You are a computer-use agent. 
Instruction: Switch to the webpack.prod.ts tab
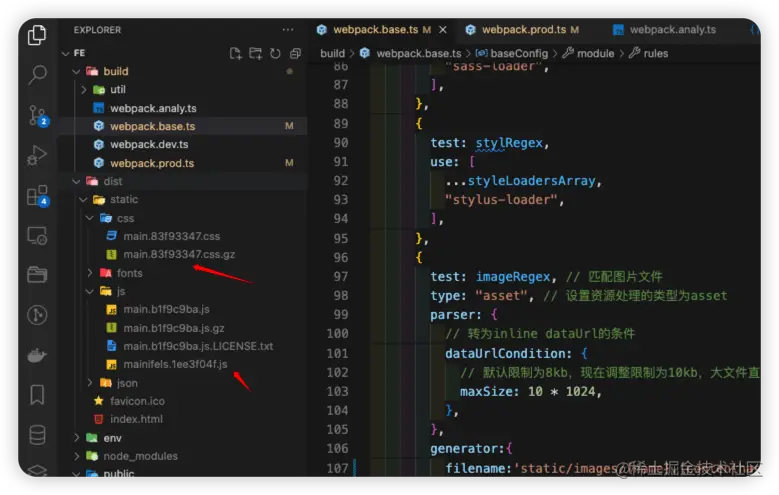point(524,30)
